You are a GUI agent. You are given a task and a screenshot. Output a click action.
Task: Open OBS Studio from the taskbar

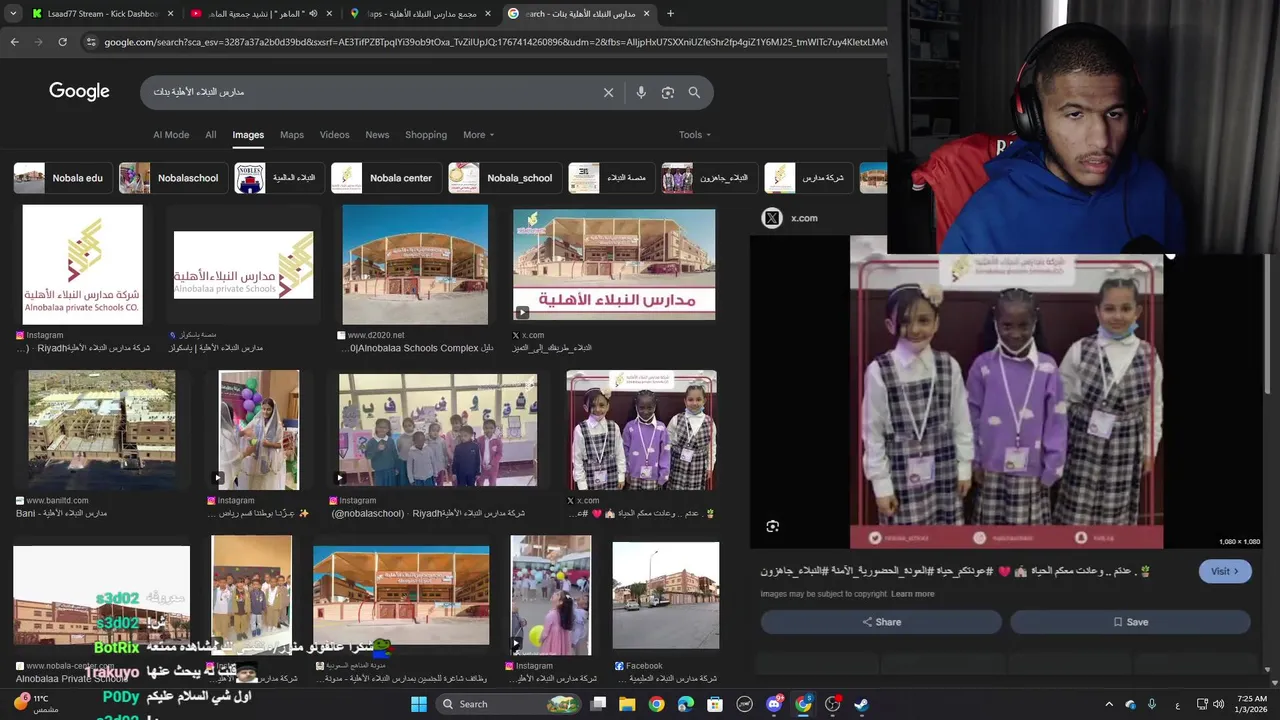pyautogui.click(x=832, y=704)
